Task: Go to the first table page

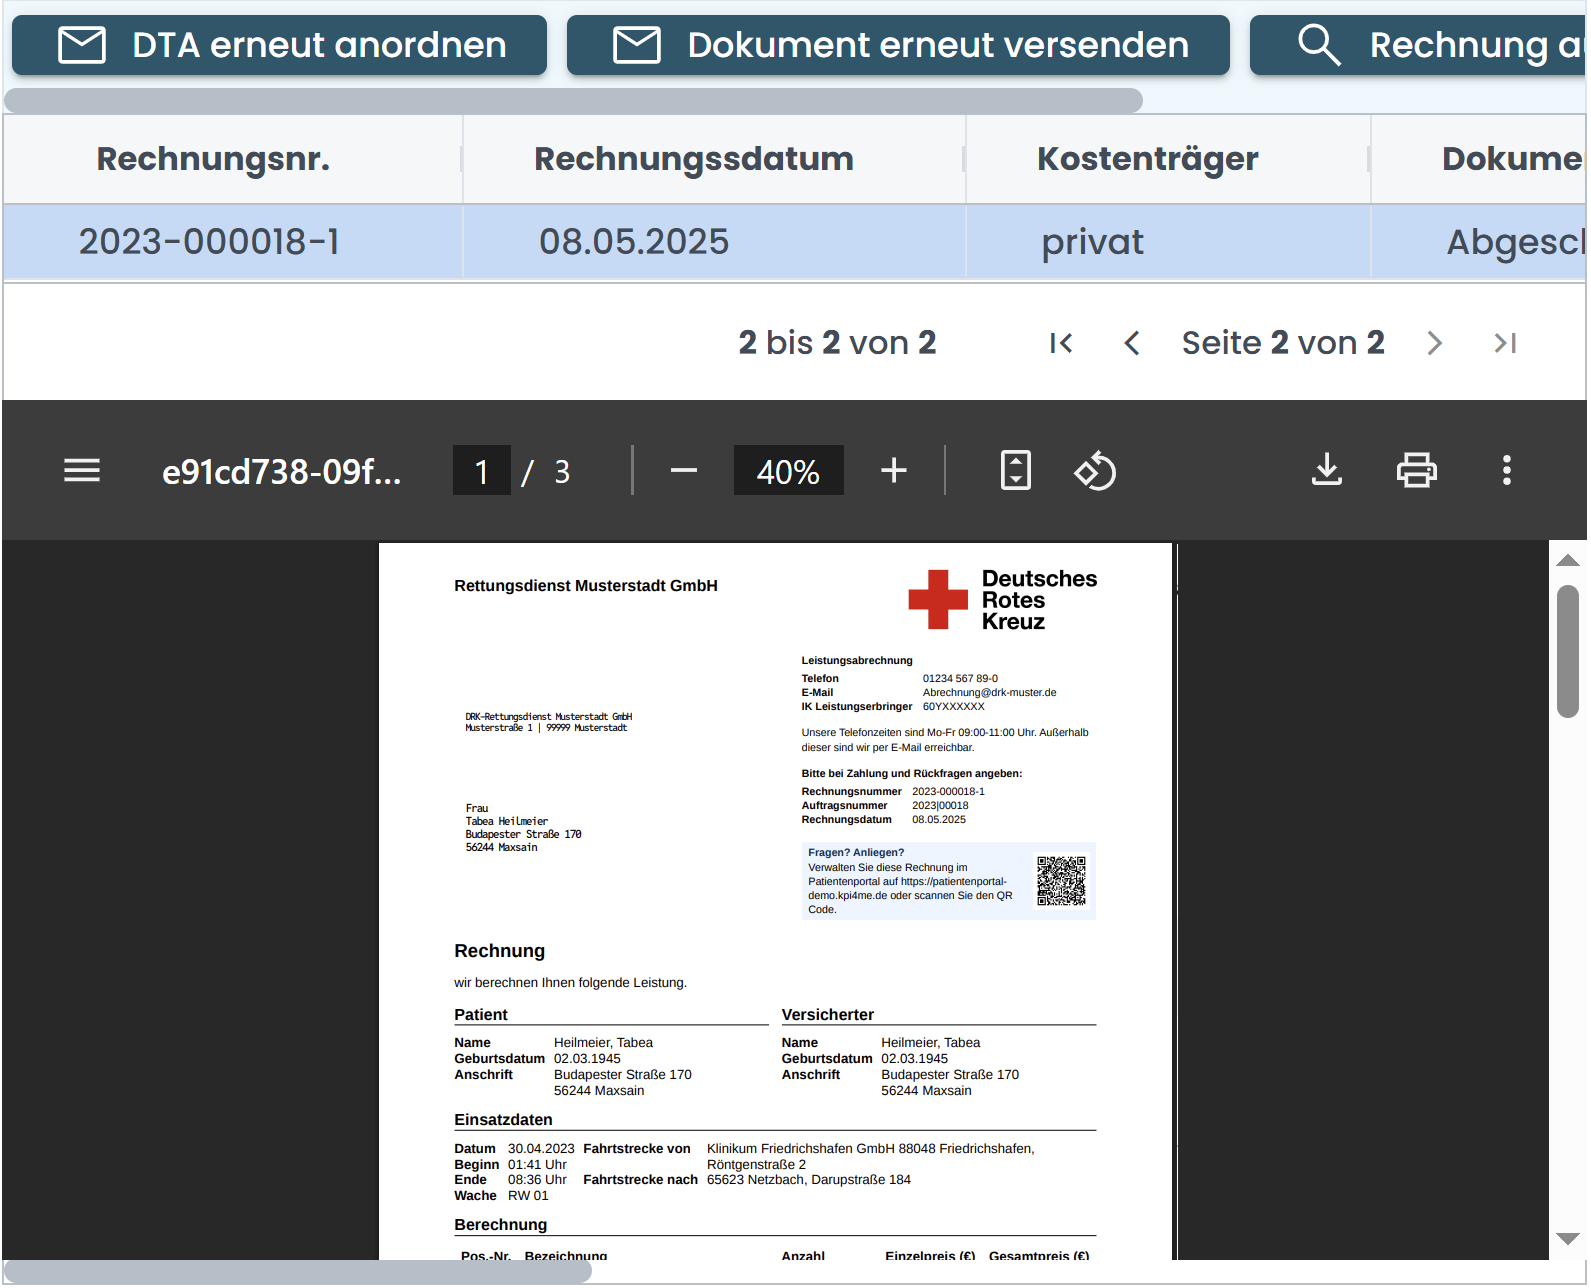Action: pyautogui.click(x=1061, y=344)
